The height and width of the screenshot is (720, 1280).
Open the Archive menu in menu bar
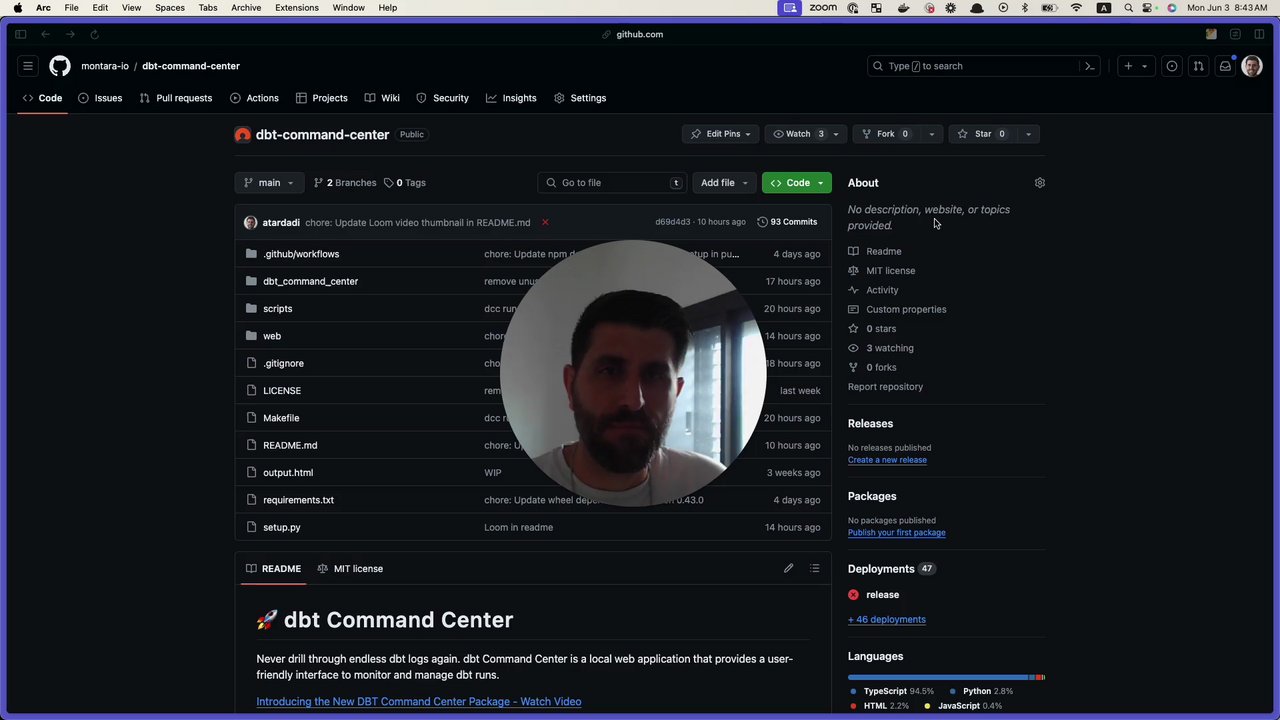coord(246,8)
